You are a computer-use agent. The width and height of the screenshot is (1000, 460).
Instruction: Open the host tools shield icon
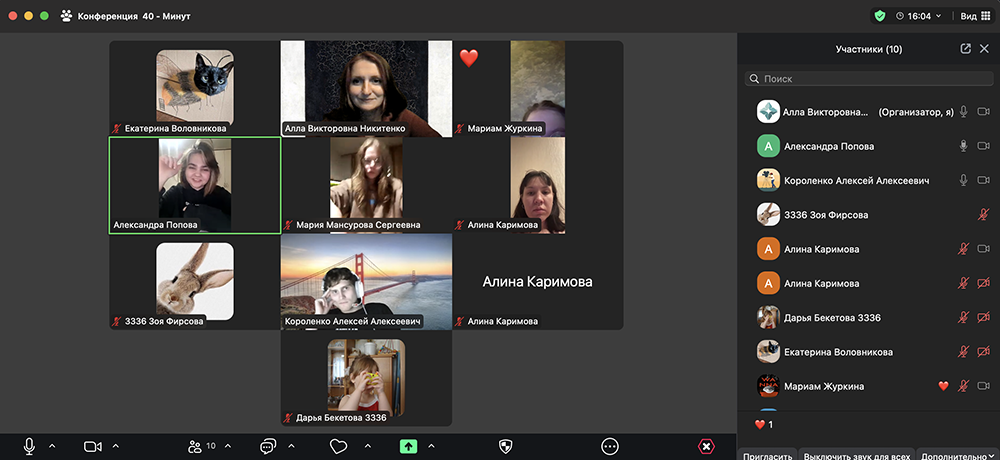click(506, 446)
